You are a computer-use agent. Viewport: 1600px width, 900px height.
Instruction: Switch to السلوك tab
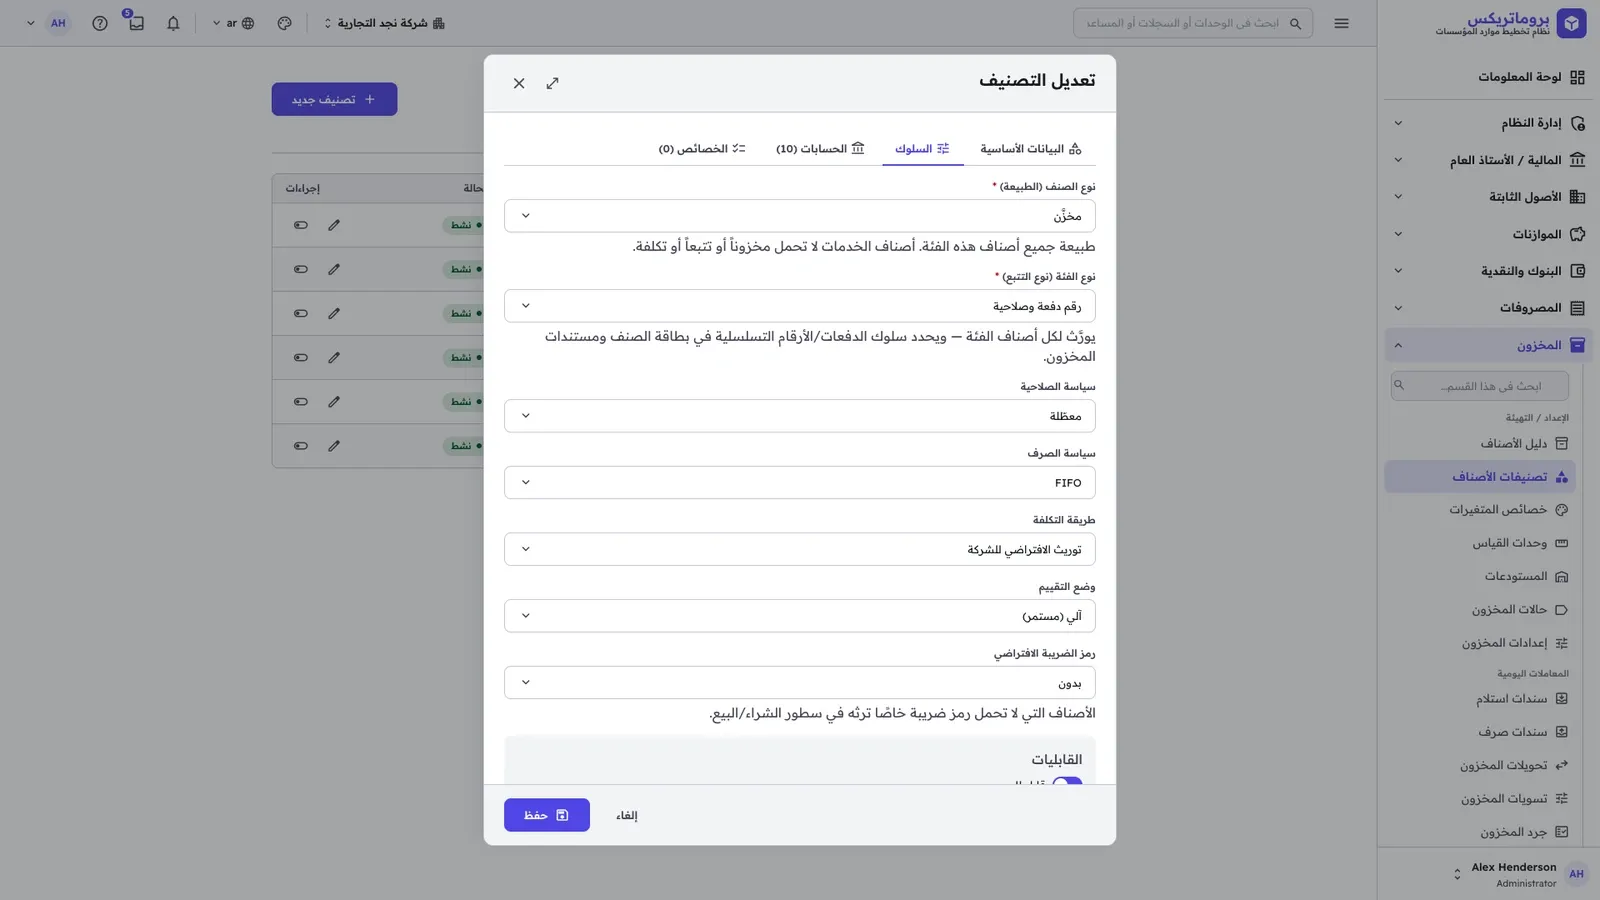[x=922, y=149]
